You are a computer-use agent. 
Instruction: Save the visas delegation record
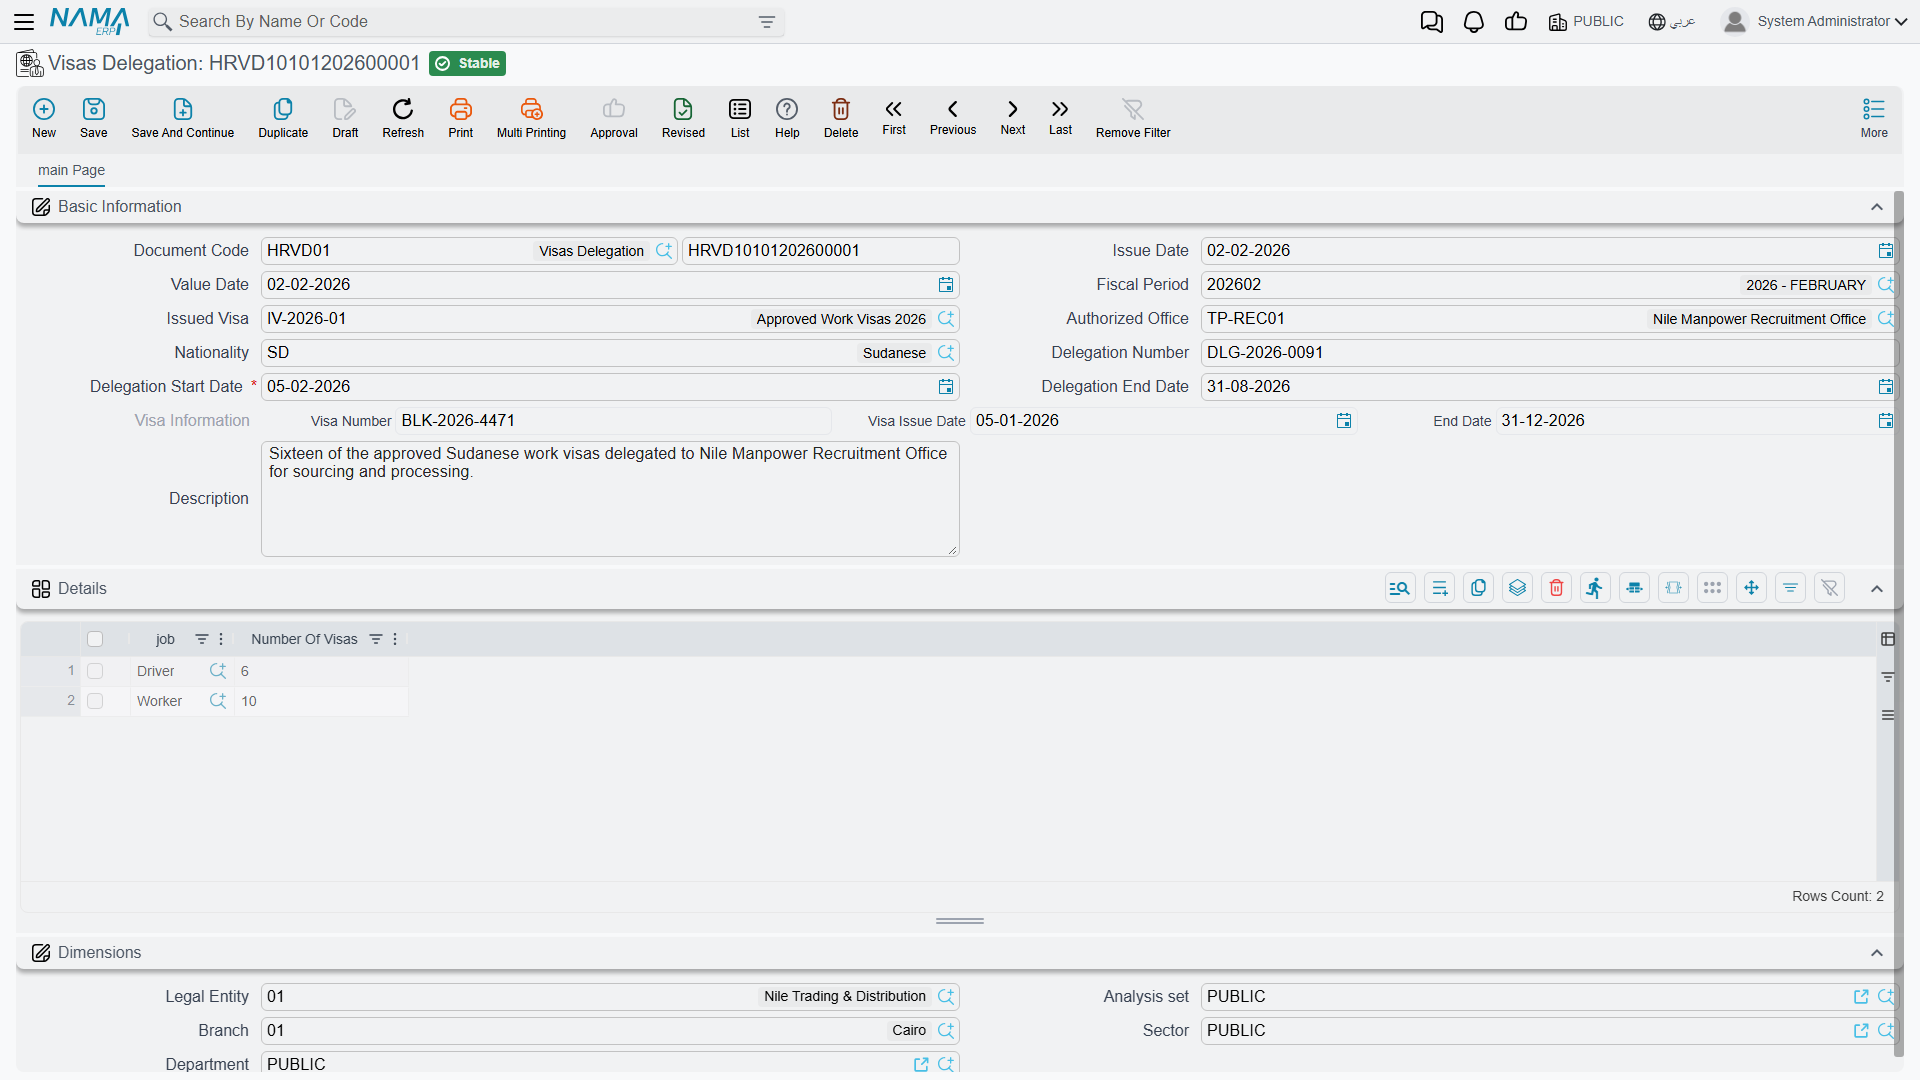click(94, 118)
